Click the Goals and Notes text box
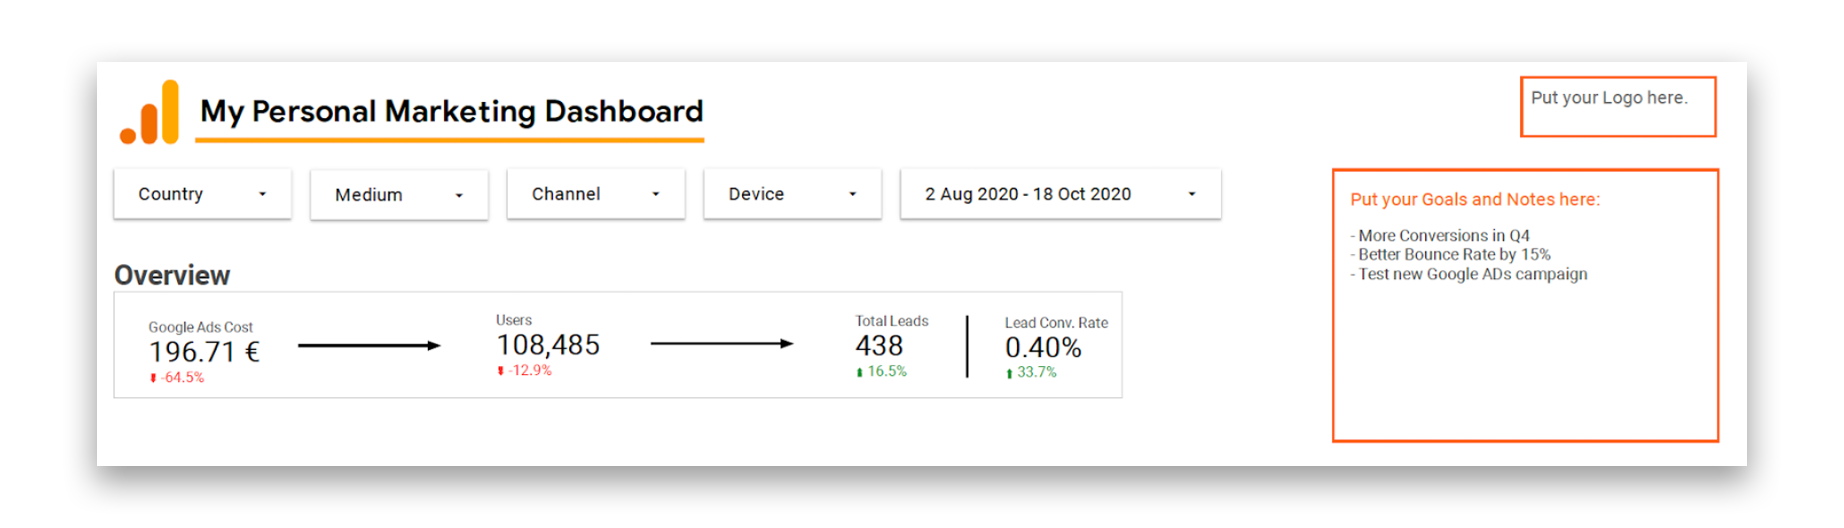Viewport: 1844px width, 528px height. (x=1526, y=305)
